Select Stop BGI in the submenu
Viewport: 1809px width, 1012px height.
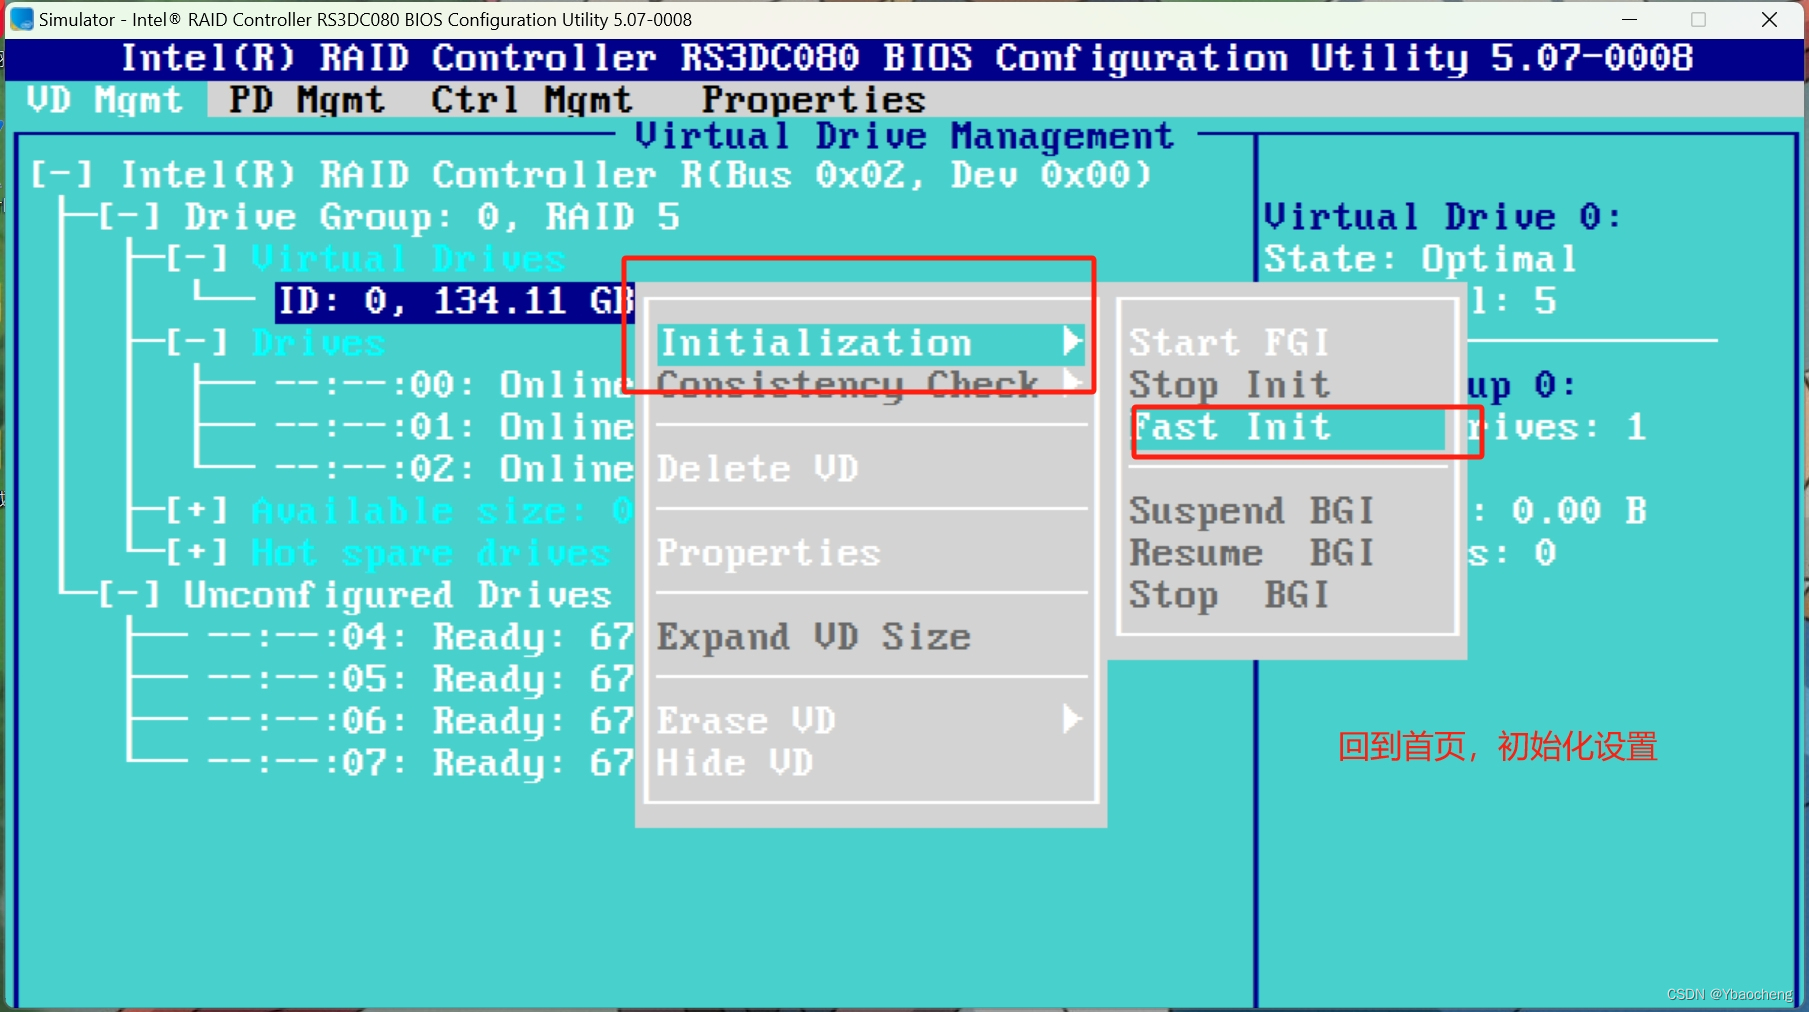[x=1229, y=595]
